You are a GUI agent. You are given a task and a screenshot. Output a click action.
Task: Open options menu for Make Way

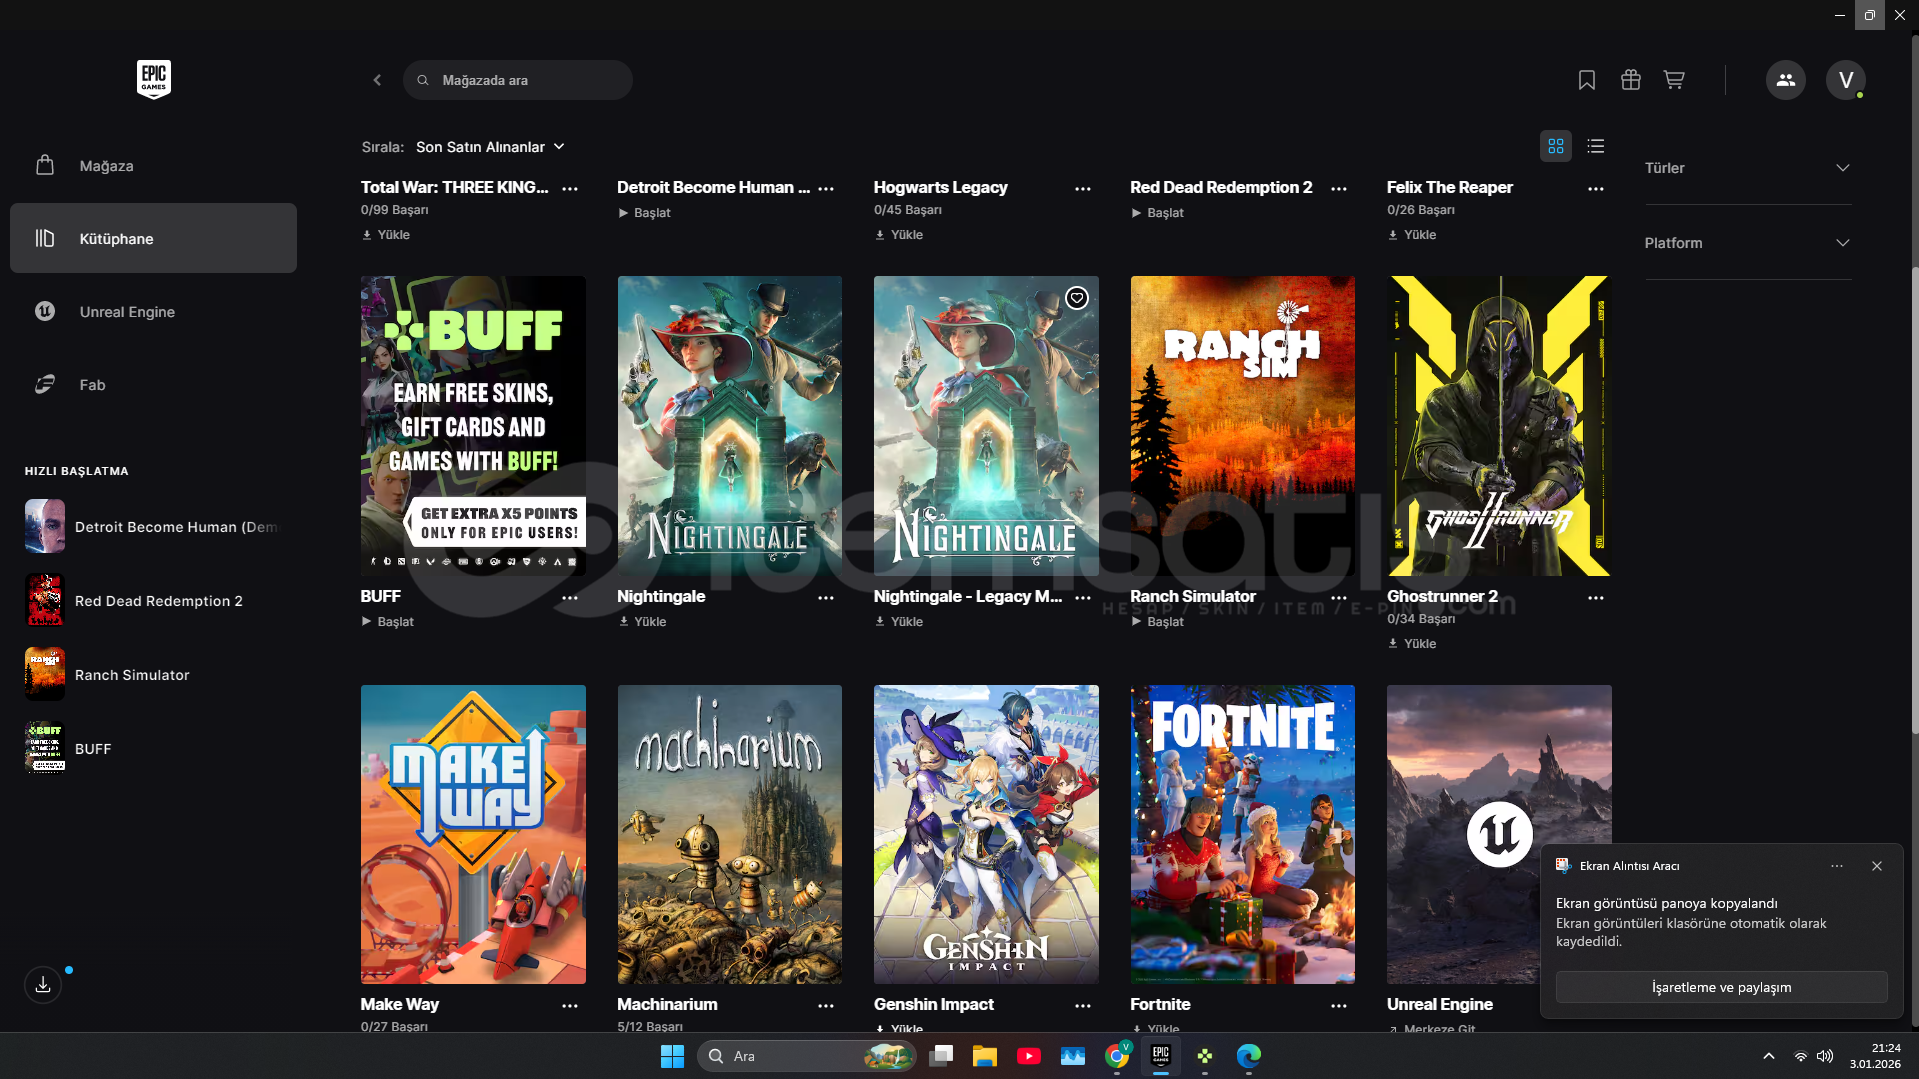pos(570,1005)
